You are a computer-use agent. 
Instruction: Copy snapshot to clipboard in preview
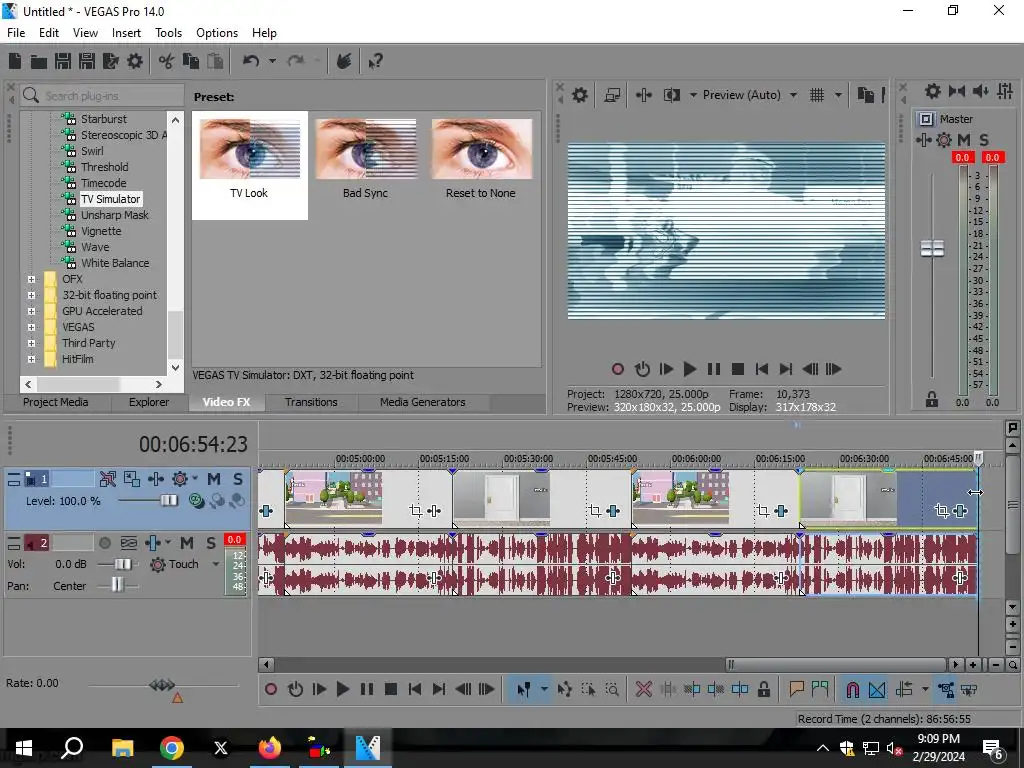pyautogui.click(x=865, y=95)
